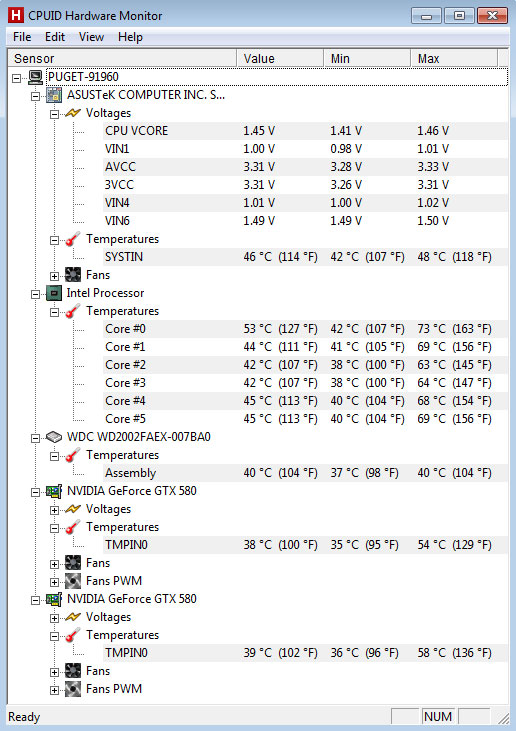Select the Core #3 temperature row
Image resolution: width=516 pixels, height=731 pixels.
pos(305,383)
